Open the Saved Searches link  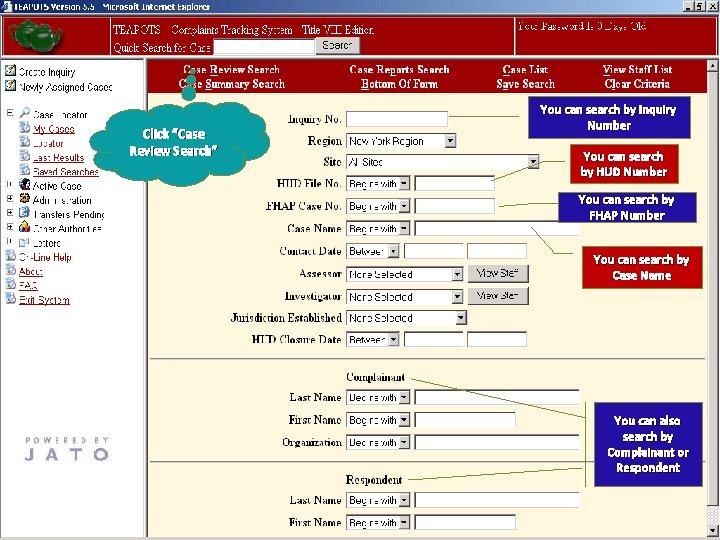coord(66,172)
